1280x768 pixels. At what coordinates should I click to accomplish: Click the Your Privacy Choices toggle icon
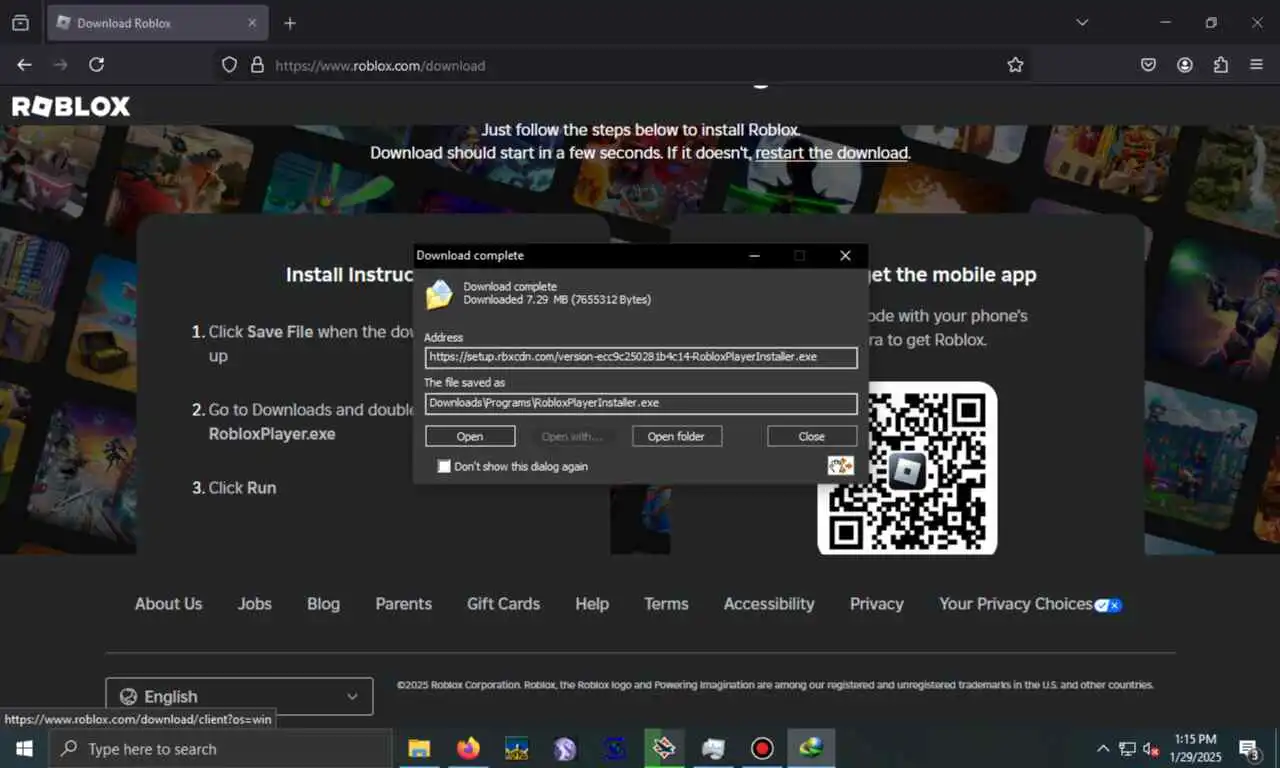tap(1108, 605)
